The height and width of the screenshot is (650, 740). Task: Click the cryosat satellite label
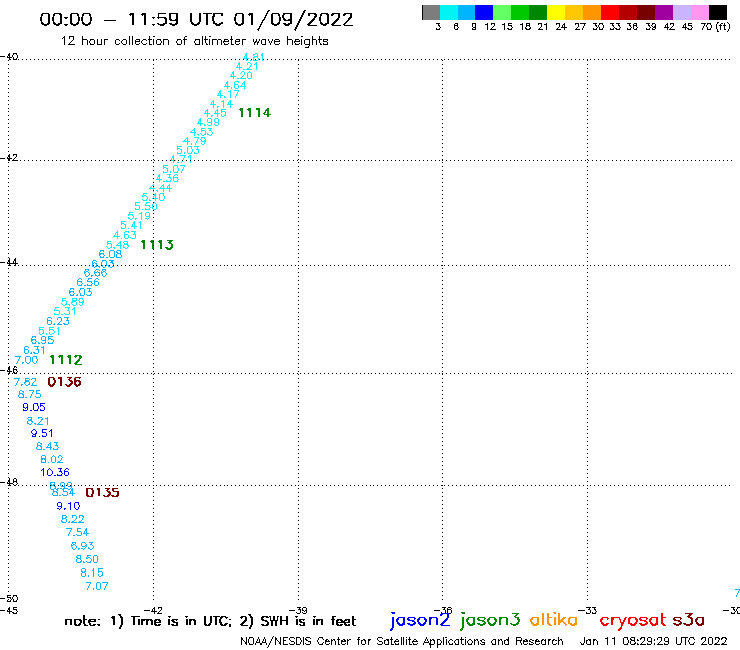(x=633, y=621)
